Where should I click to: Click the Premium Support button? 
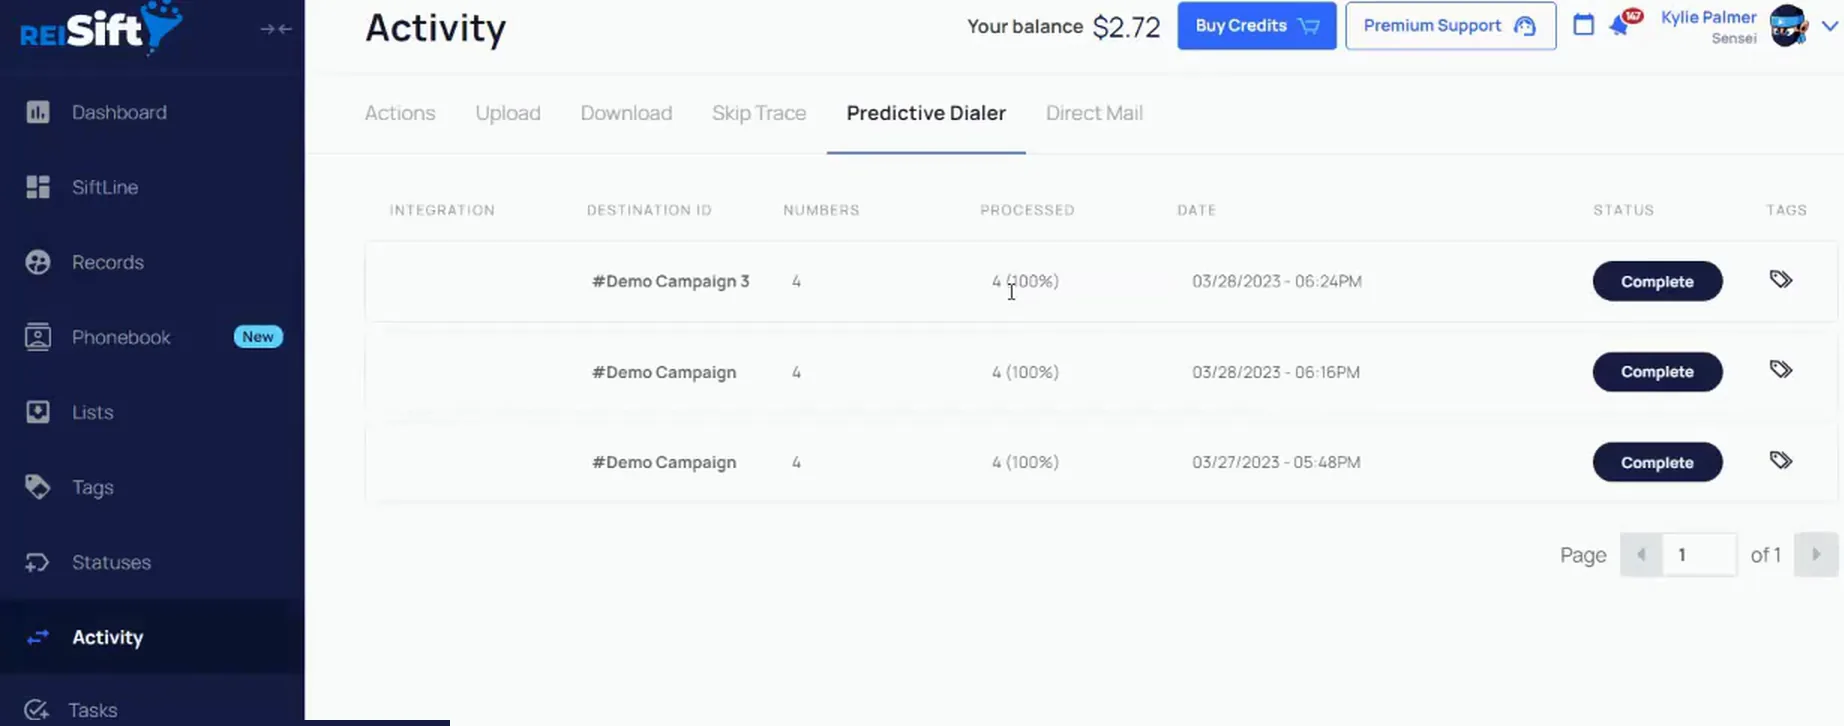pyautogui.click(x=1451, y=26)
